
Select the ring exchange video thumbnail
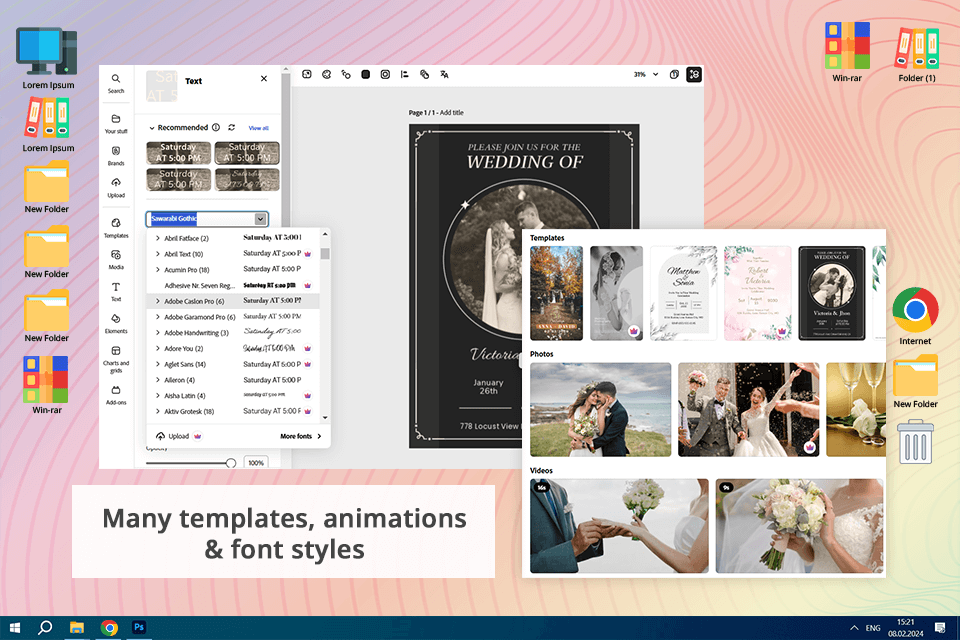pyautogui.click(x=619, y=525)
